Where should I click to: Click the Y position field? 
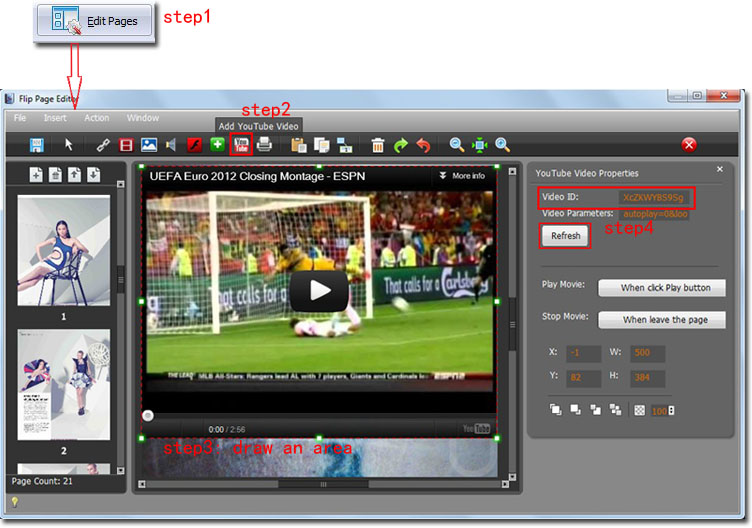tap(583, 377)
